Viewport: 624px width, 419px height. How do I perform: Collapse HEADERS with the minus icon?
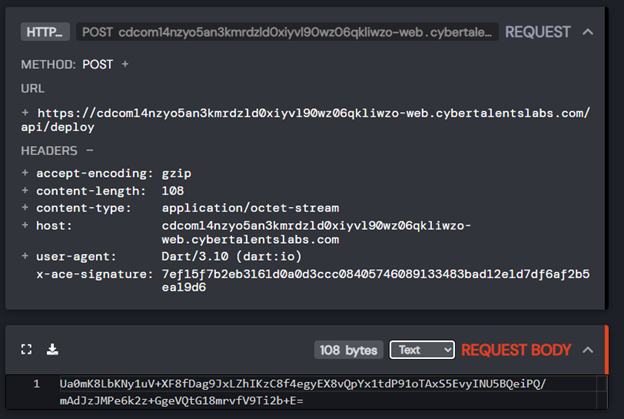pyautogui.click(x=90, y=150)
